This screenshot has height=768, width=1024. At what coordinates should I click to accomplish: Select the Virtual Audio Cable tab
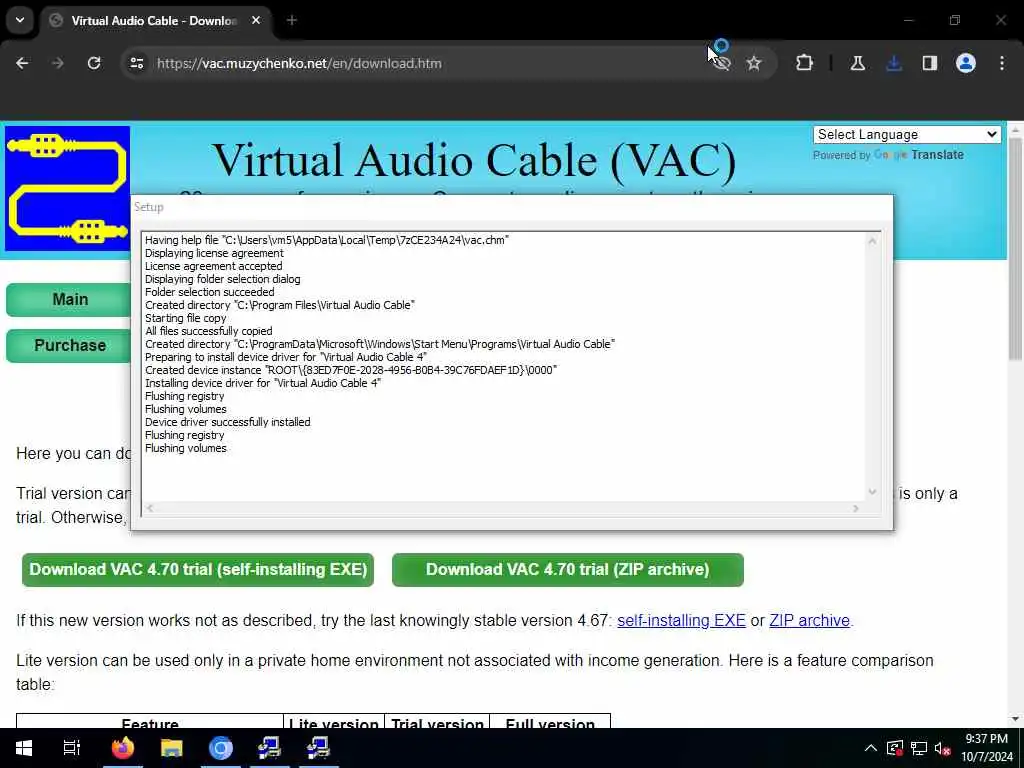click(x=157, y=20)
